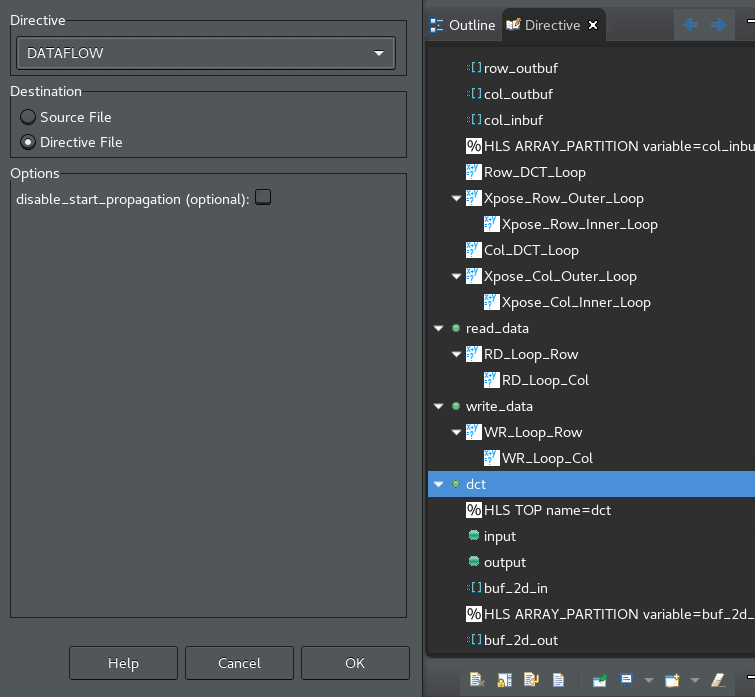The image size is (755, 697).
Task: Select the Directive File destination
Action: 28,142
